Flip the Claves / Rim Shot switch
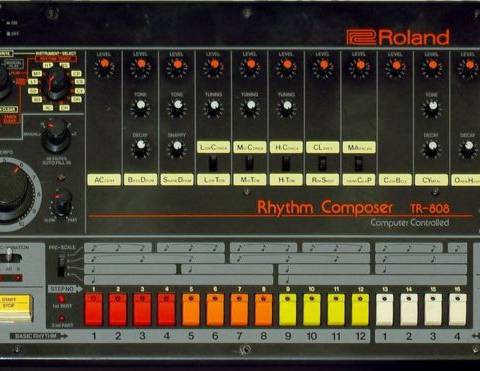This screenshot has height=371, width=480. point(322,163)
